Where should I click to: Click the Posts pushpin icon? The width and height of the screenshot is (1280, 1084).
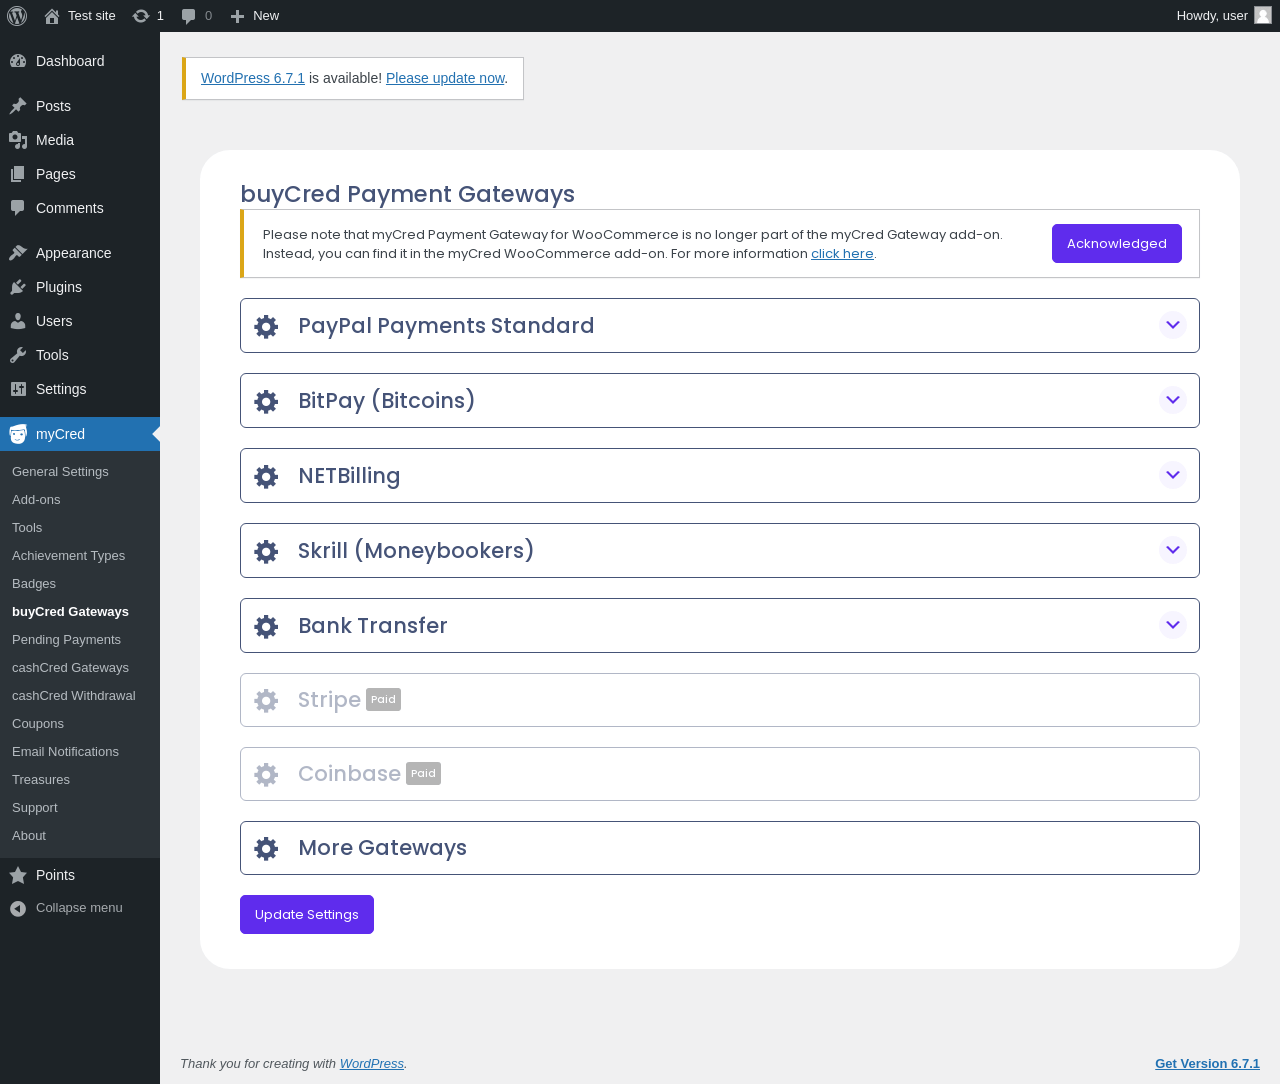(18, 106)
